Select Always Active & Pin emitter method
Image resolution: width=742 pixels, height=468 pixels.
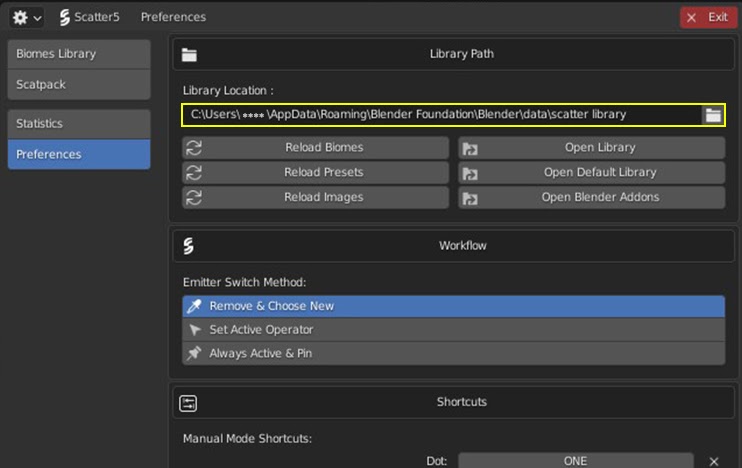[x=453, y=353]
